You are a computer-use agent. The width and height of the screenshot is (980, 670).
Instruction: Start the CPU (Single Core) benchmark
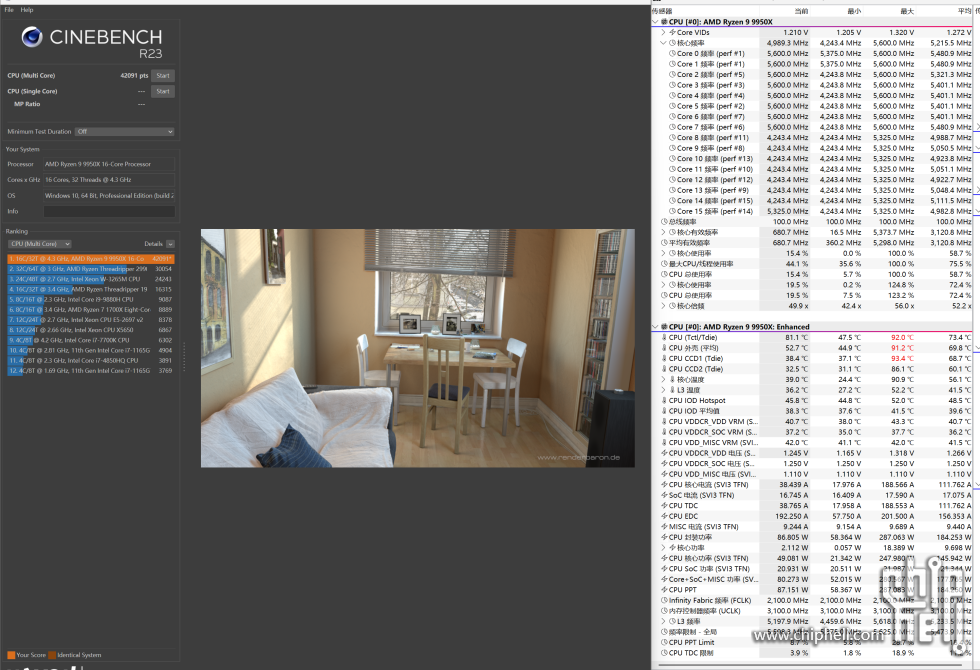click(163, 91)
